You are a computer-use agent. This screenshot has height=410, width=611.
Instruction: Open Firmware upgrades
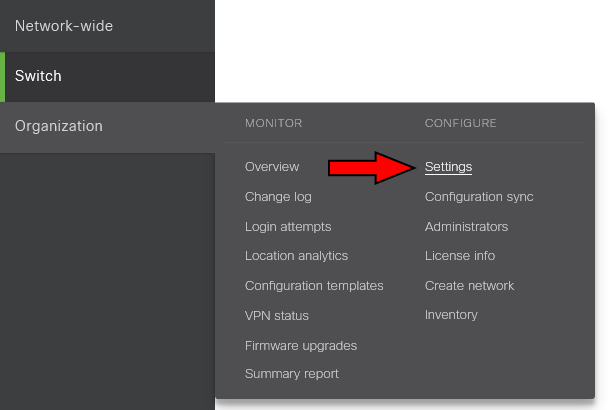tap(301, 345)
